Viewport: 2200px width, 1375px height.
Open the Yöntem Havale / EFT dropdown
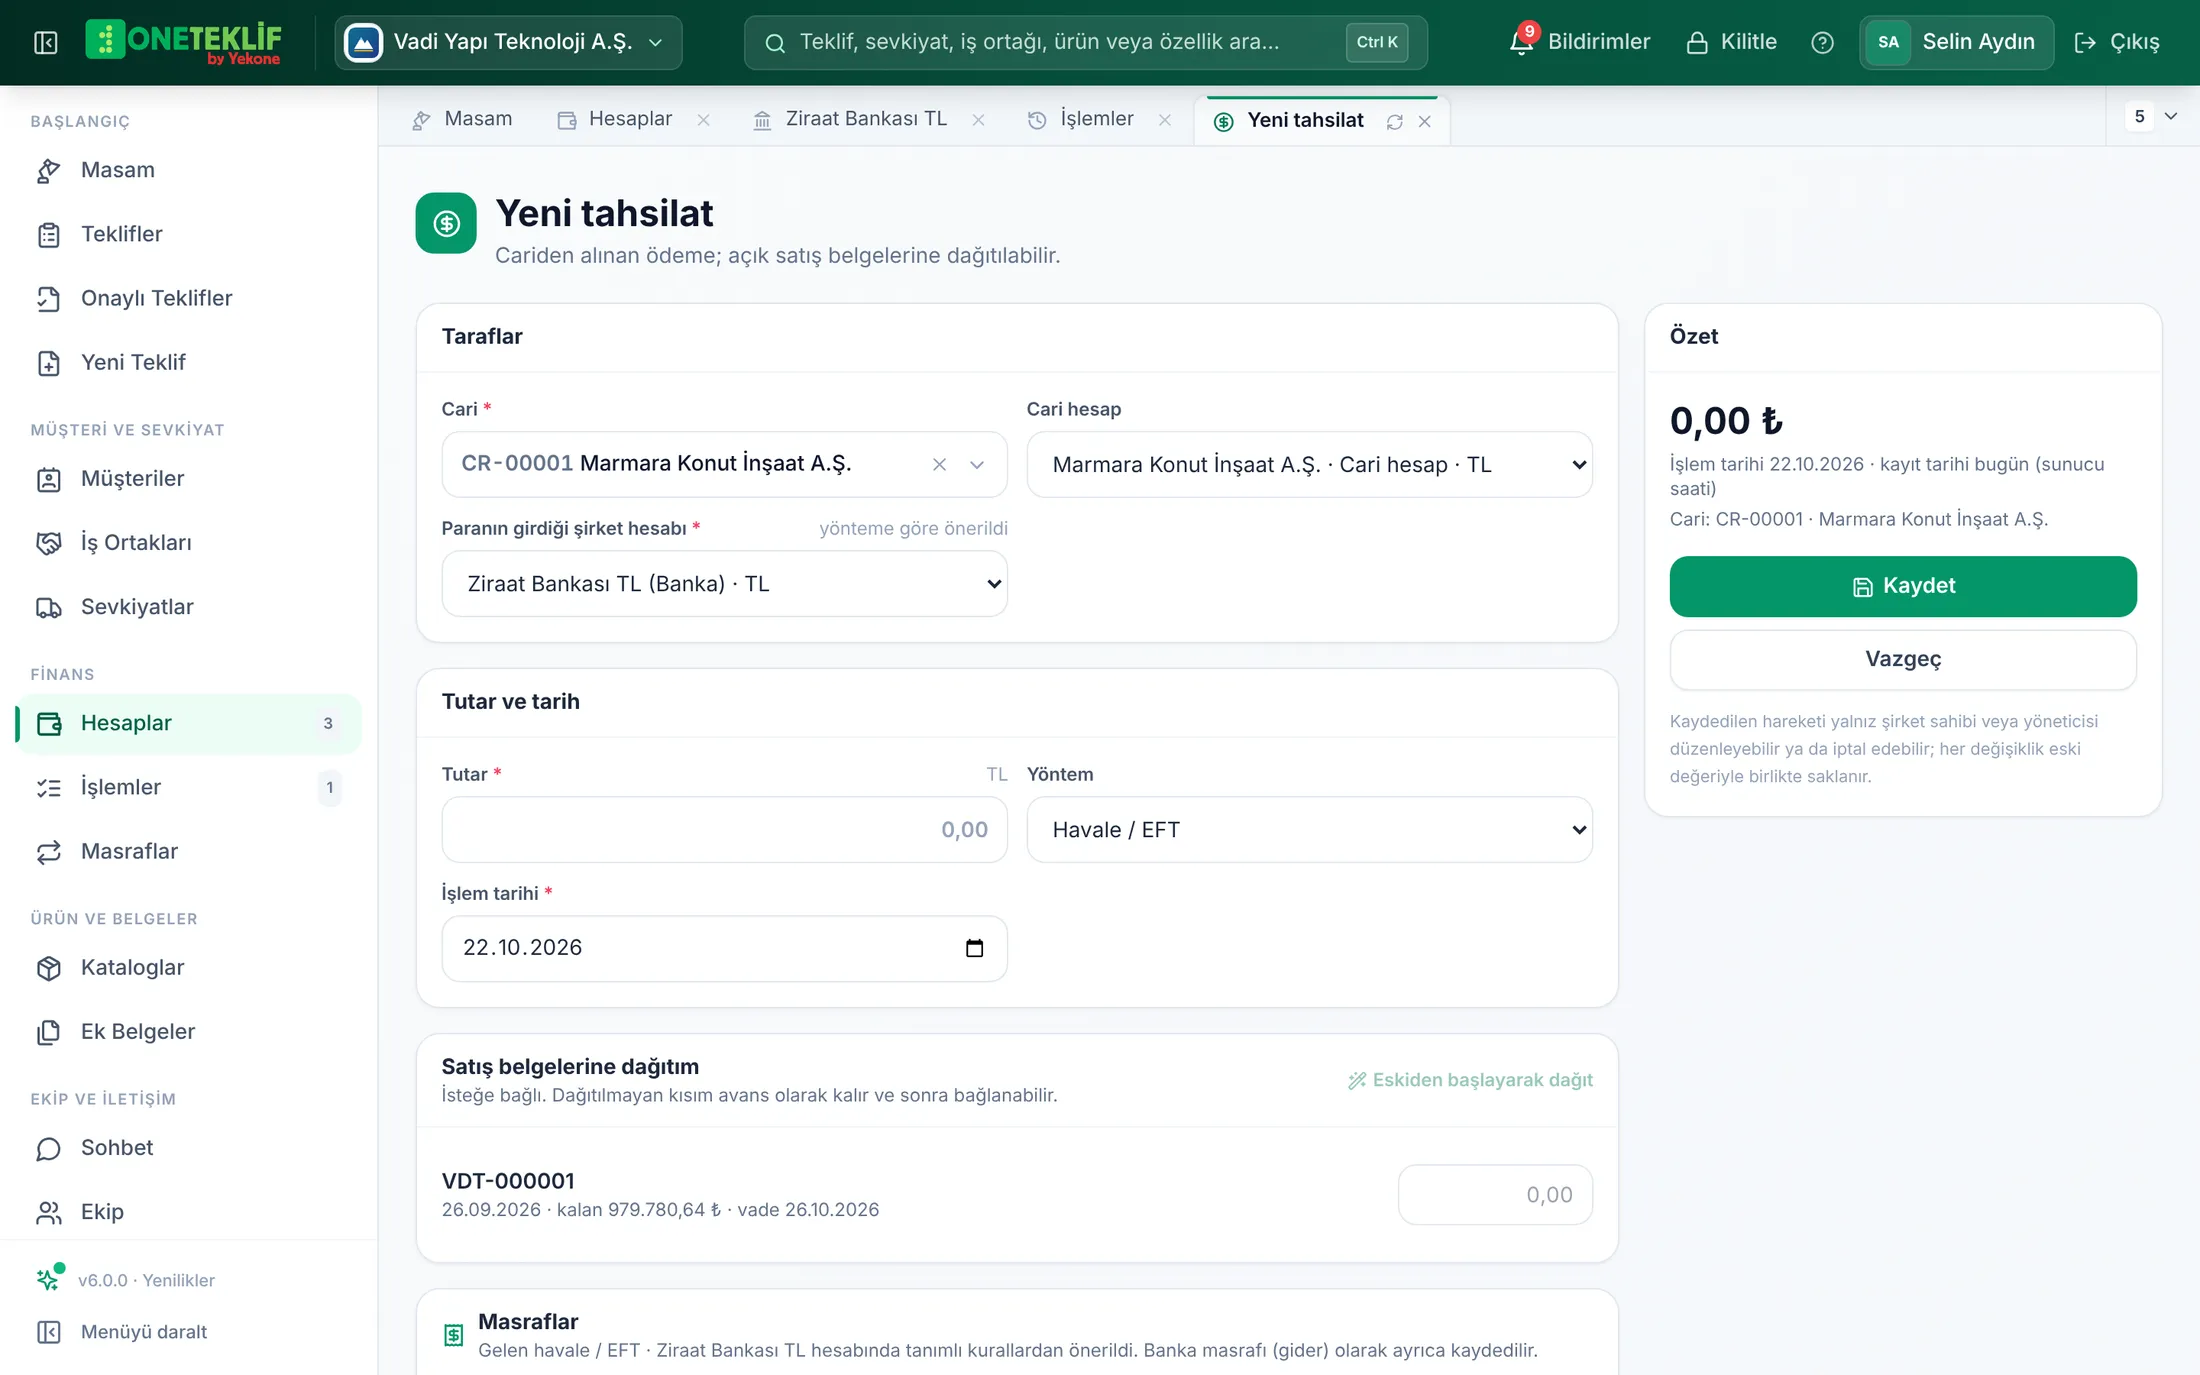click(1309, 830)
